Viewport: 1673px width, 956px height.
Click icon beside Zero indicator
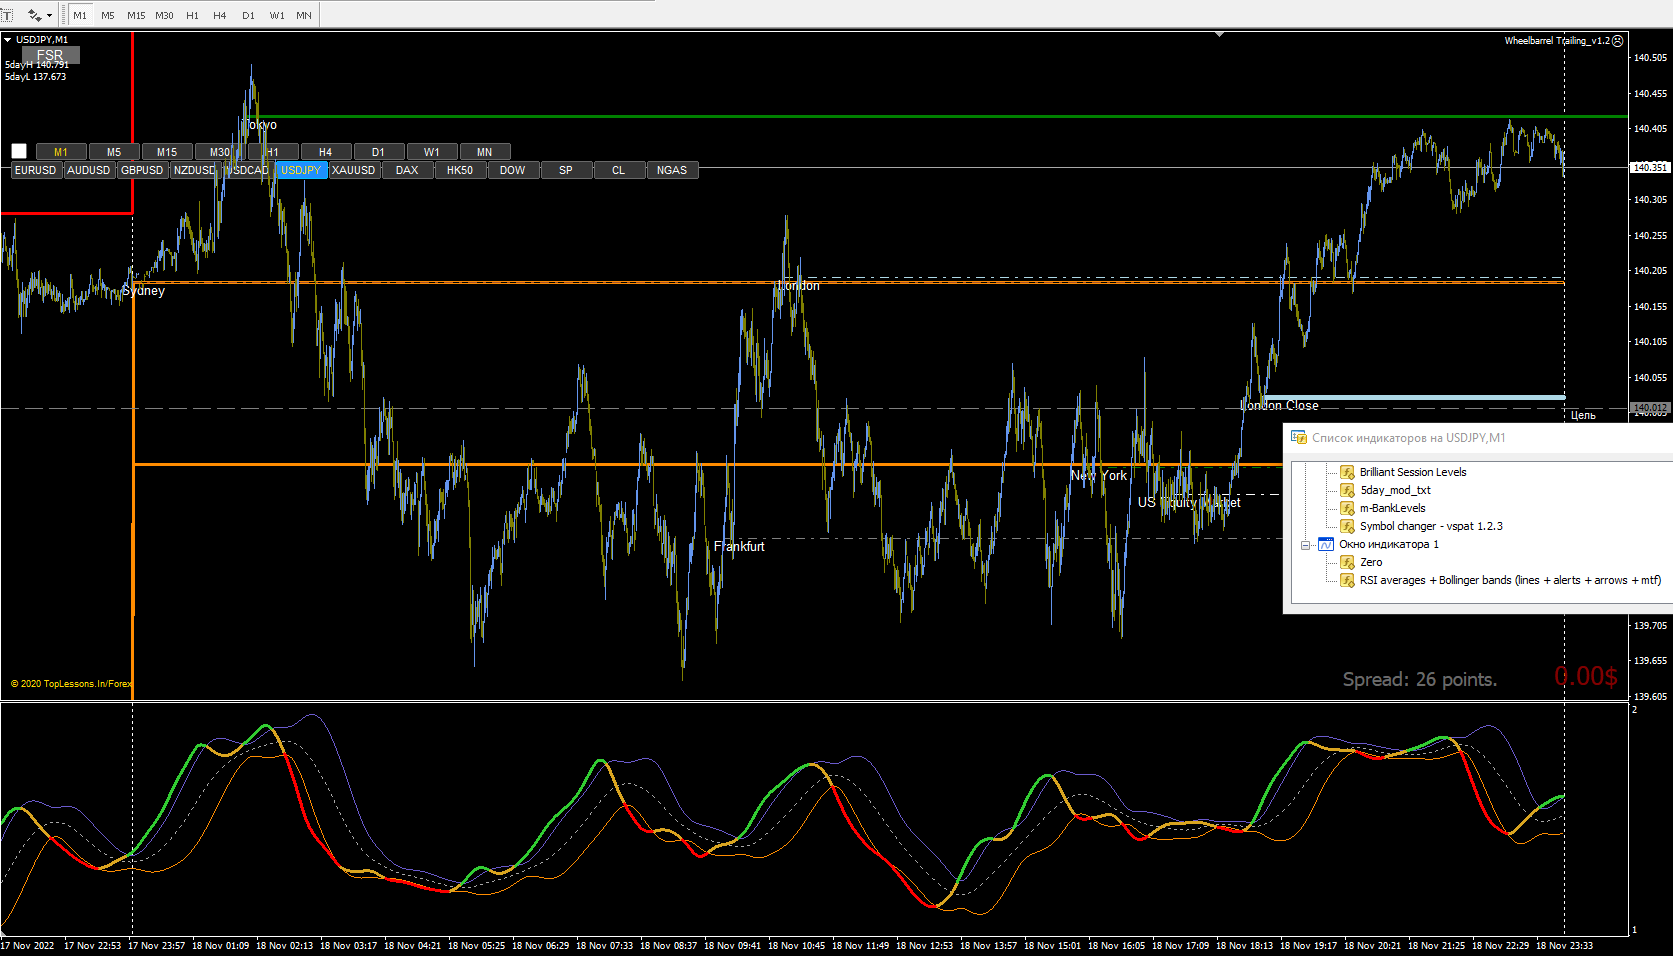pyautogui.click(x=1348, y=562)
